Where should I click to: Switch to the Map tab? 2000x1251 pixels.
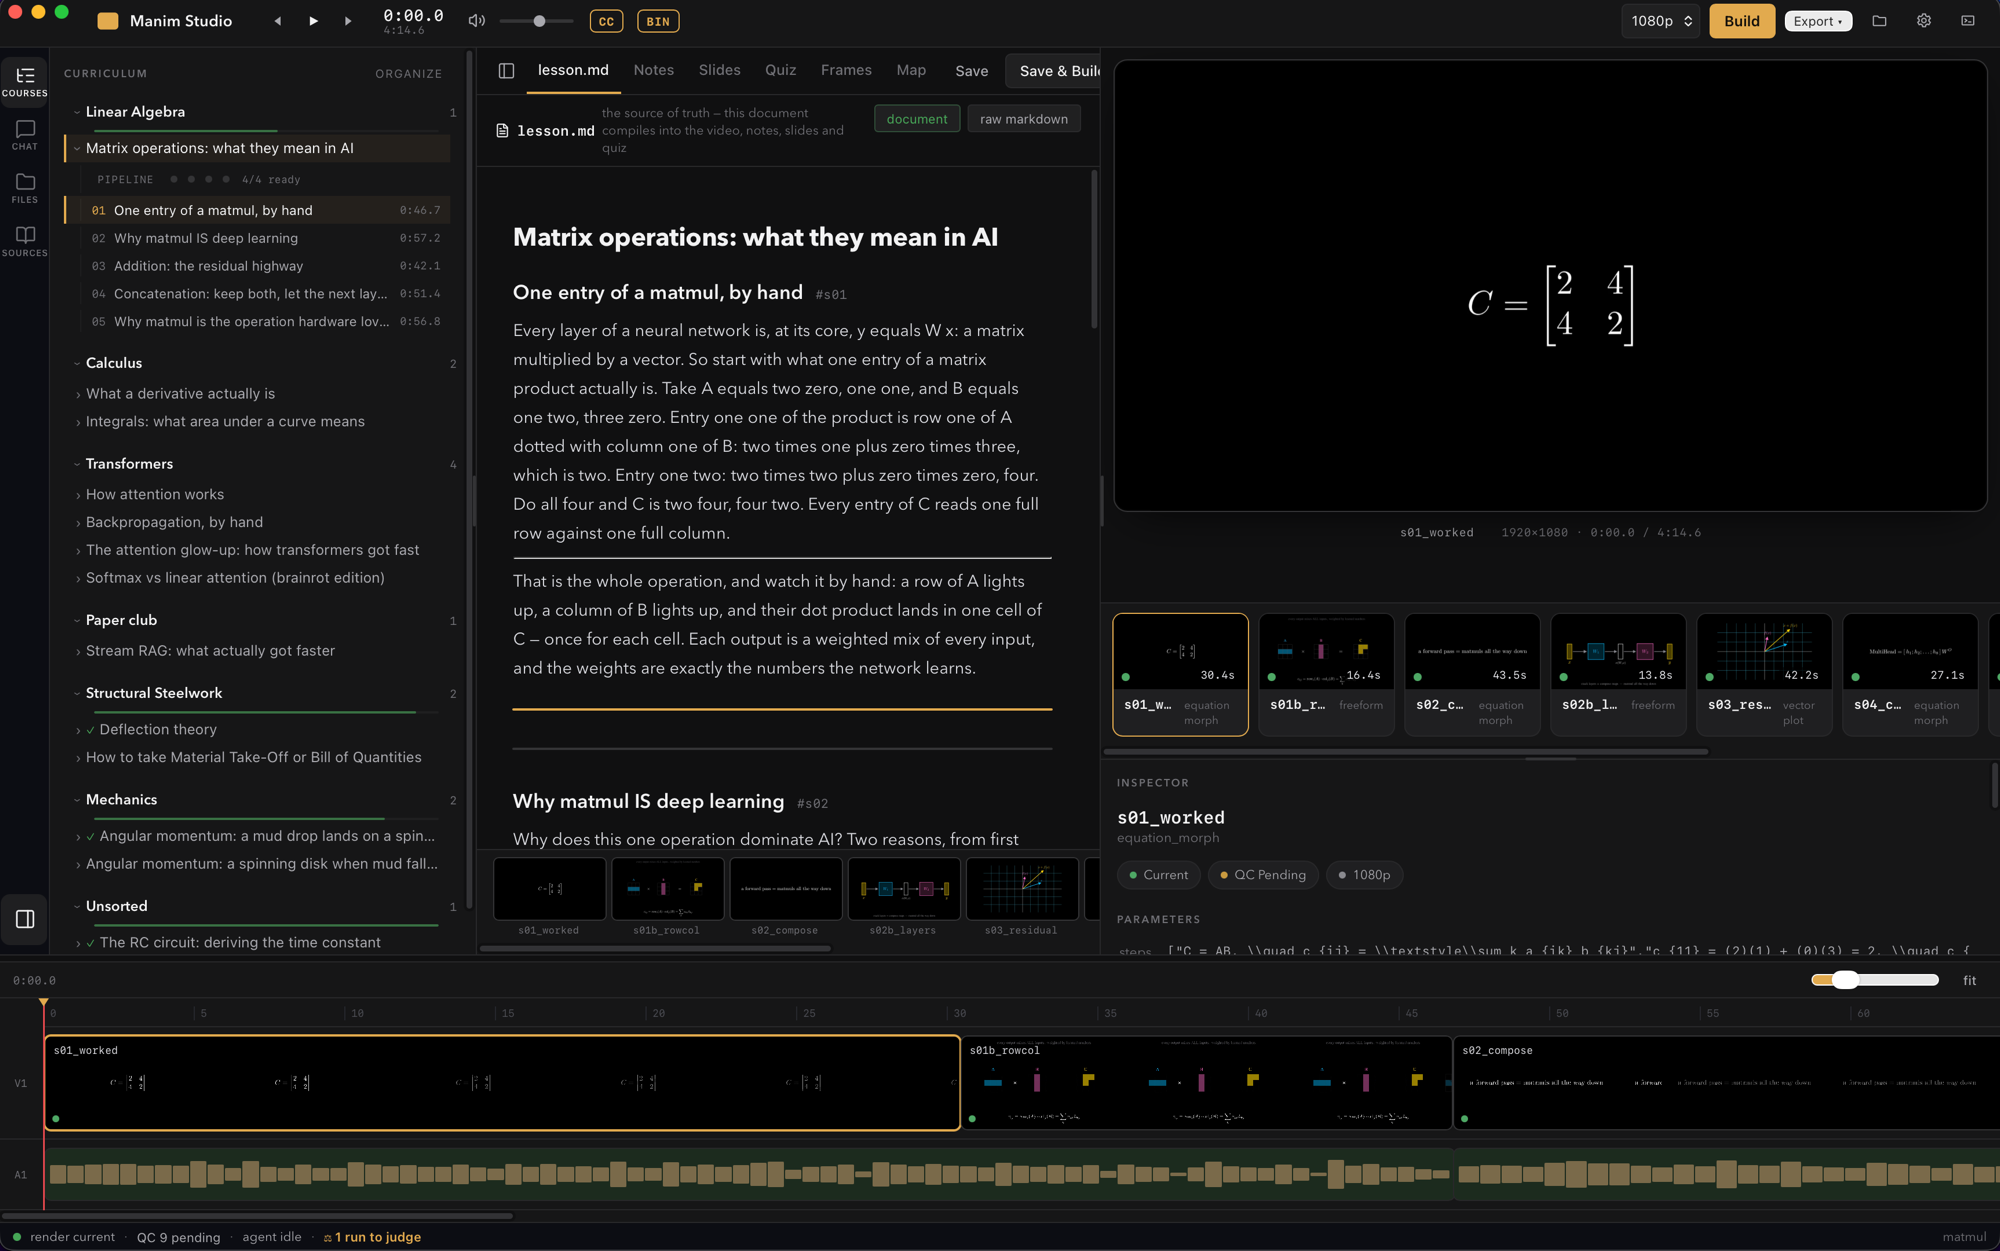click(x=911, y=70)
